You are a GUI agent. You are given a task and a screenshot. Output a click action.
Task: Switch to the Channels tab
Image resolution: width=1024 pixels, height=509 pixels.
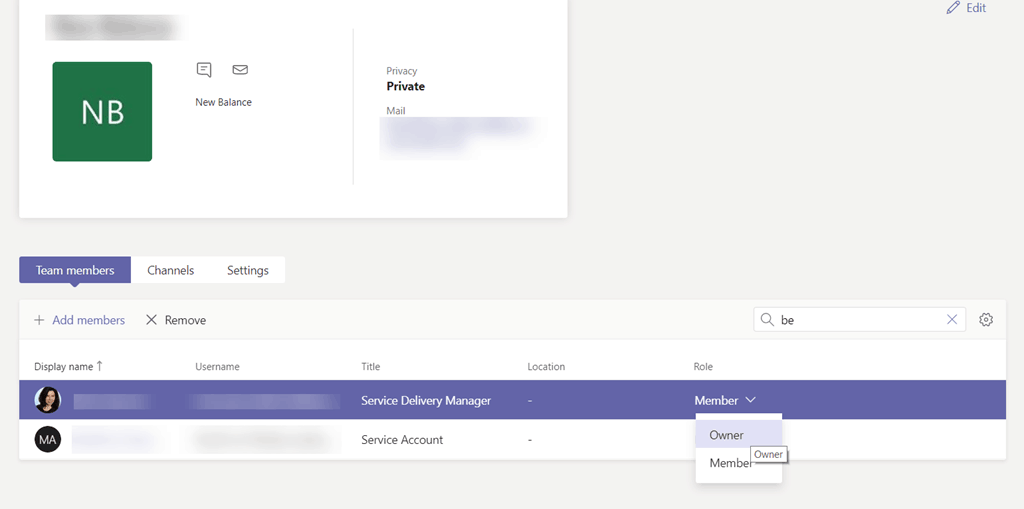[x=170, y=270]
